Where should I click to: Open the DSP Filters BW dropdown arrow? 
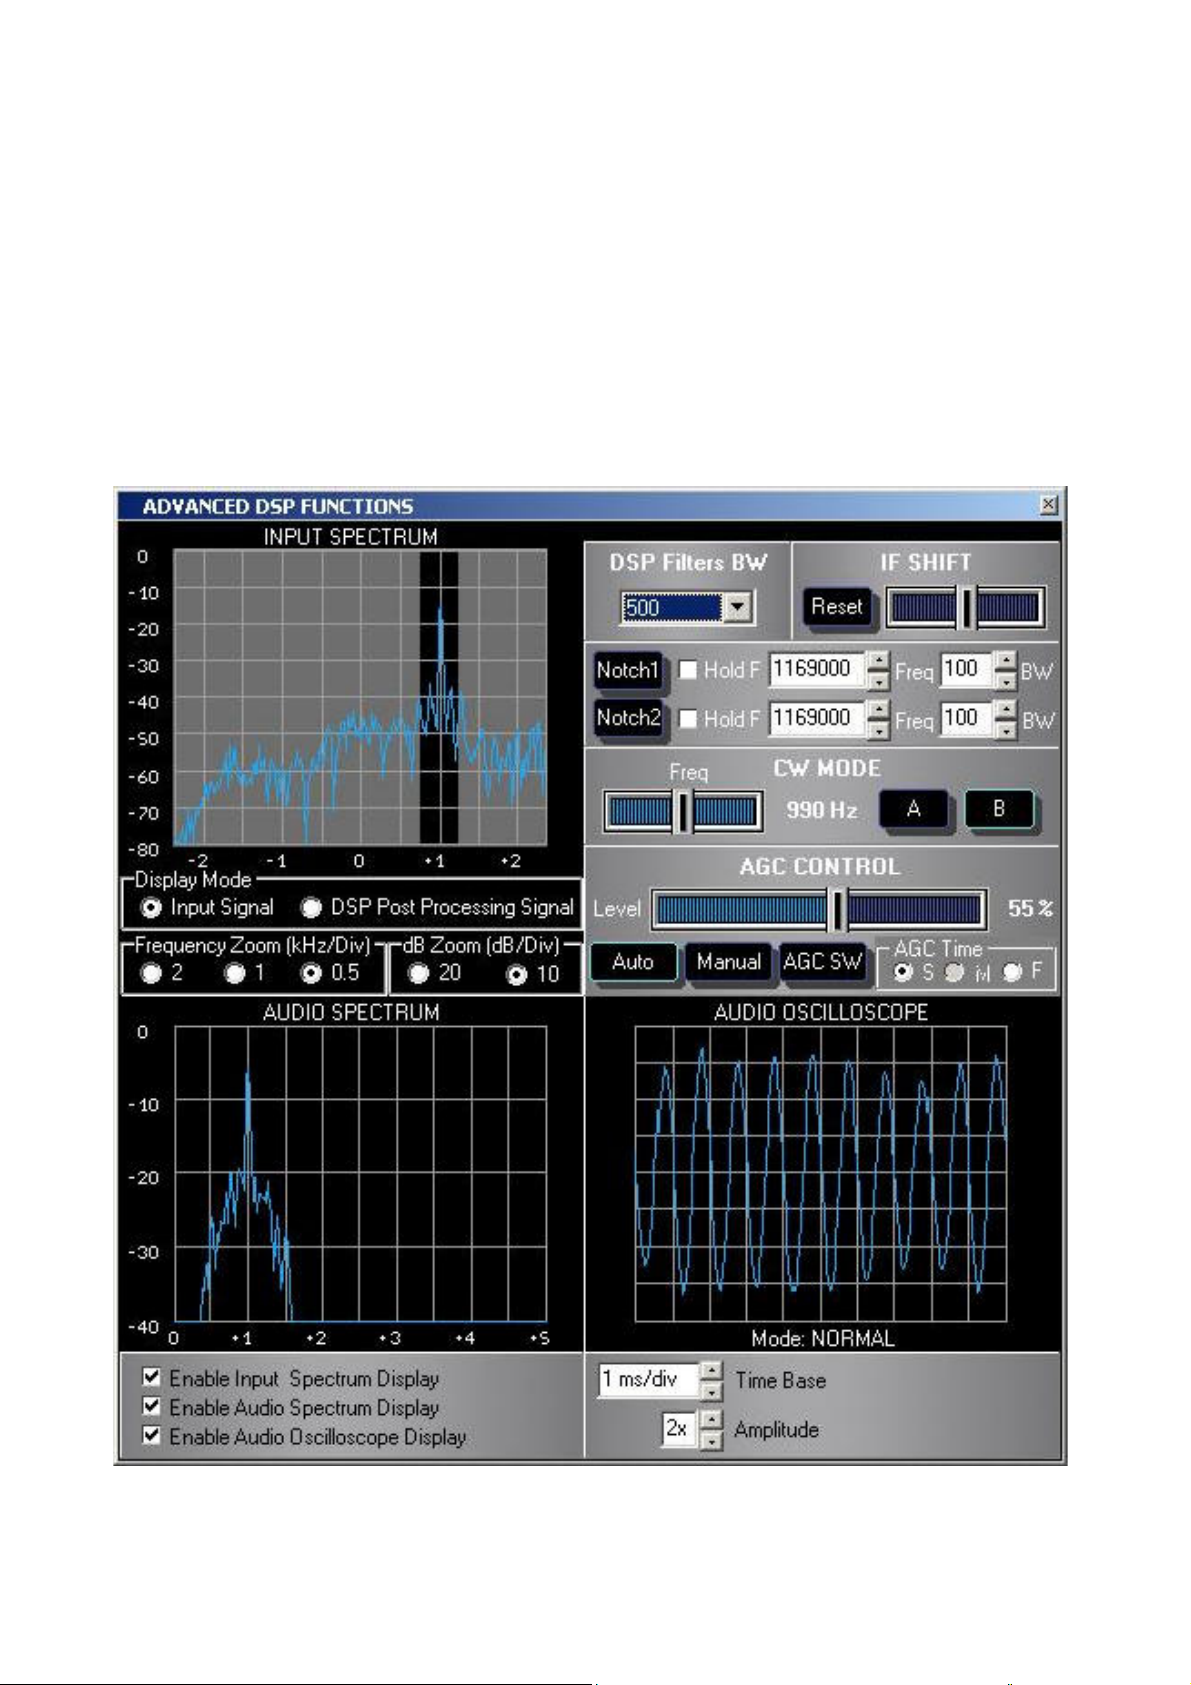pyautogui.click(x=737, y=607)
